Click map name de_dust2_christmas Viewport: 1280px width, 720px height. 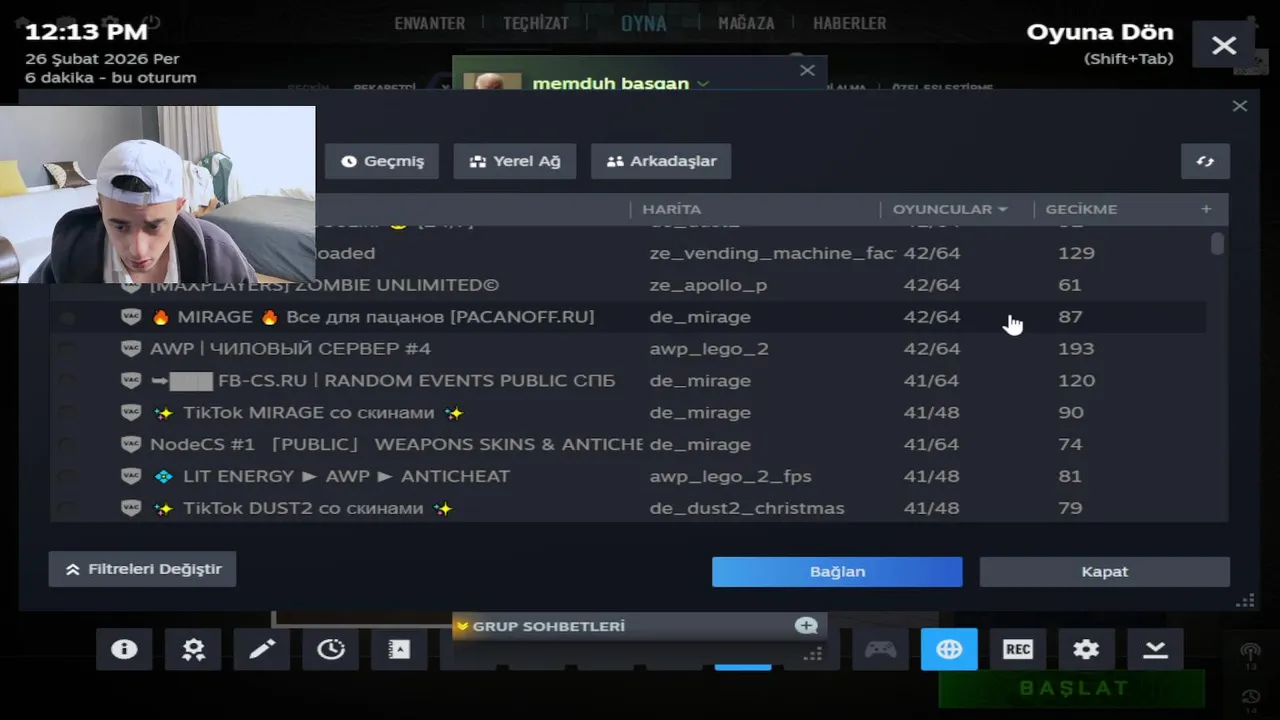pyautogui.click(x=747, y=508)
